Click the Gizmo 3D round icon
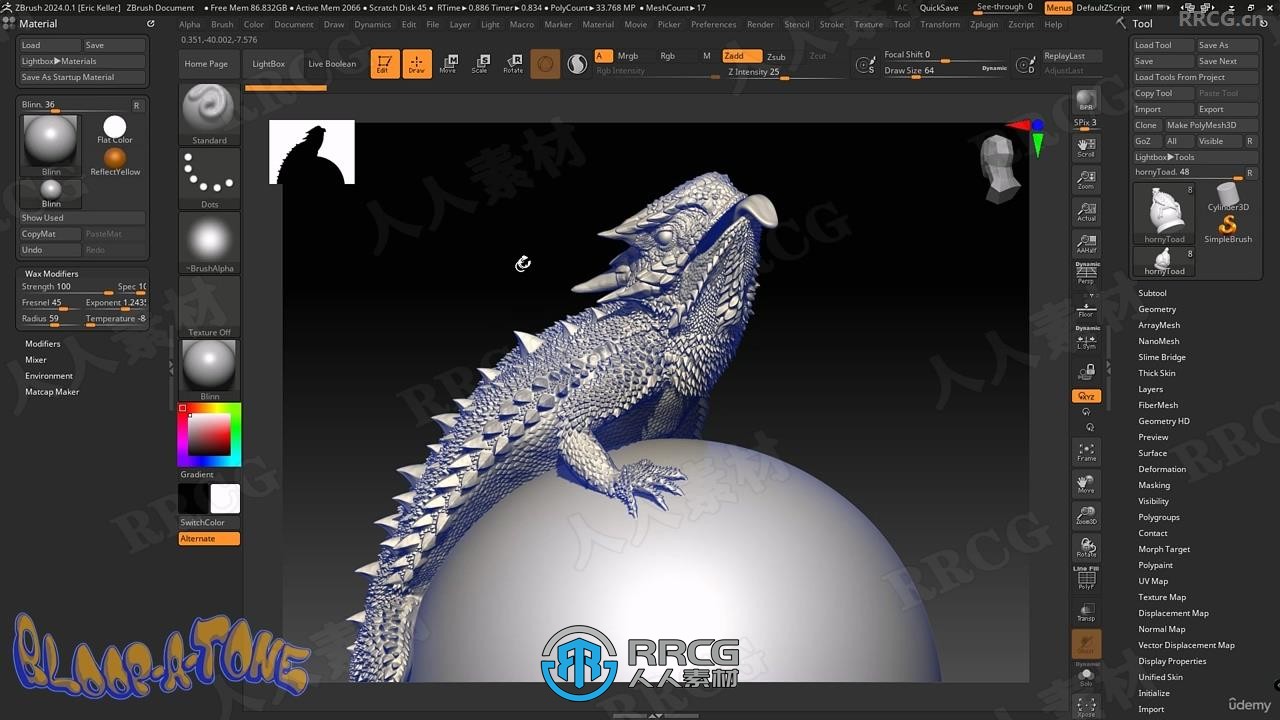 tap(545, 64)
